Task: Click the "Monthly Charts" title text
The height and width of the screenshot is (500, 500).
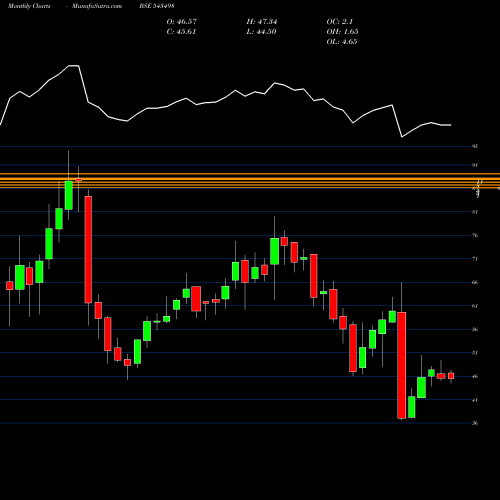Action: 29,6
